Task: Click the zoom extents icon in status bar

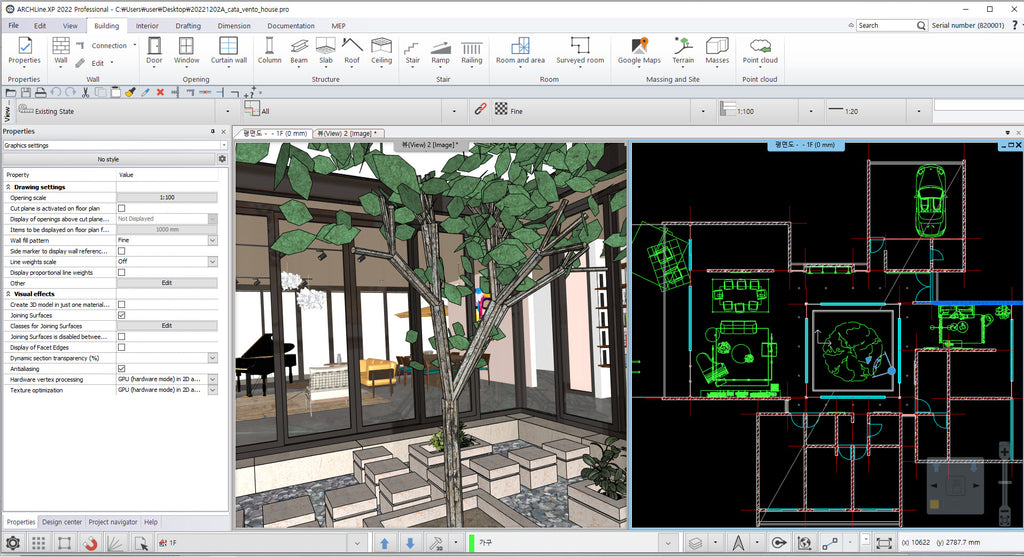Action: pos(884,543)
